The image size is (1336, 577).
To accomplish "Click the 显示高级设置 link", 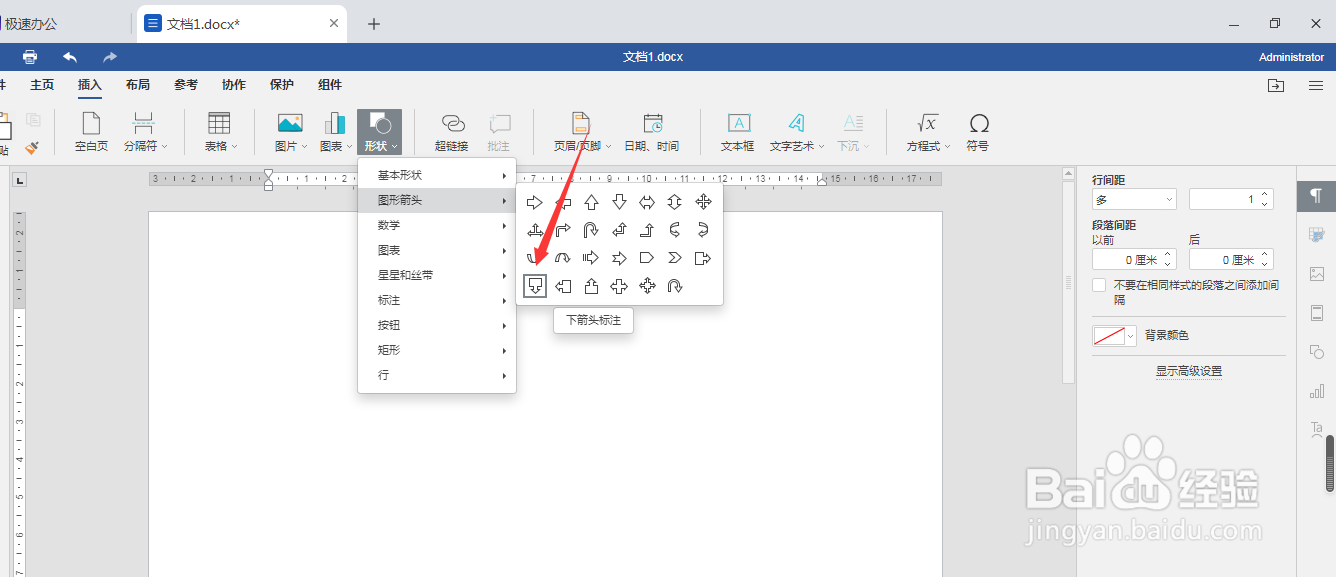I will point(1188,370).
